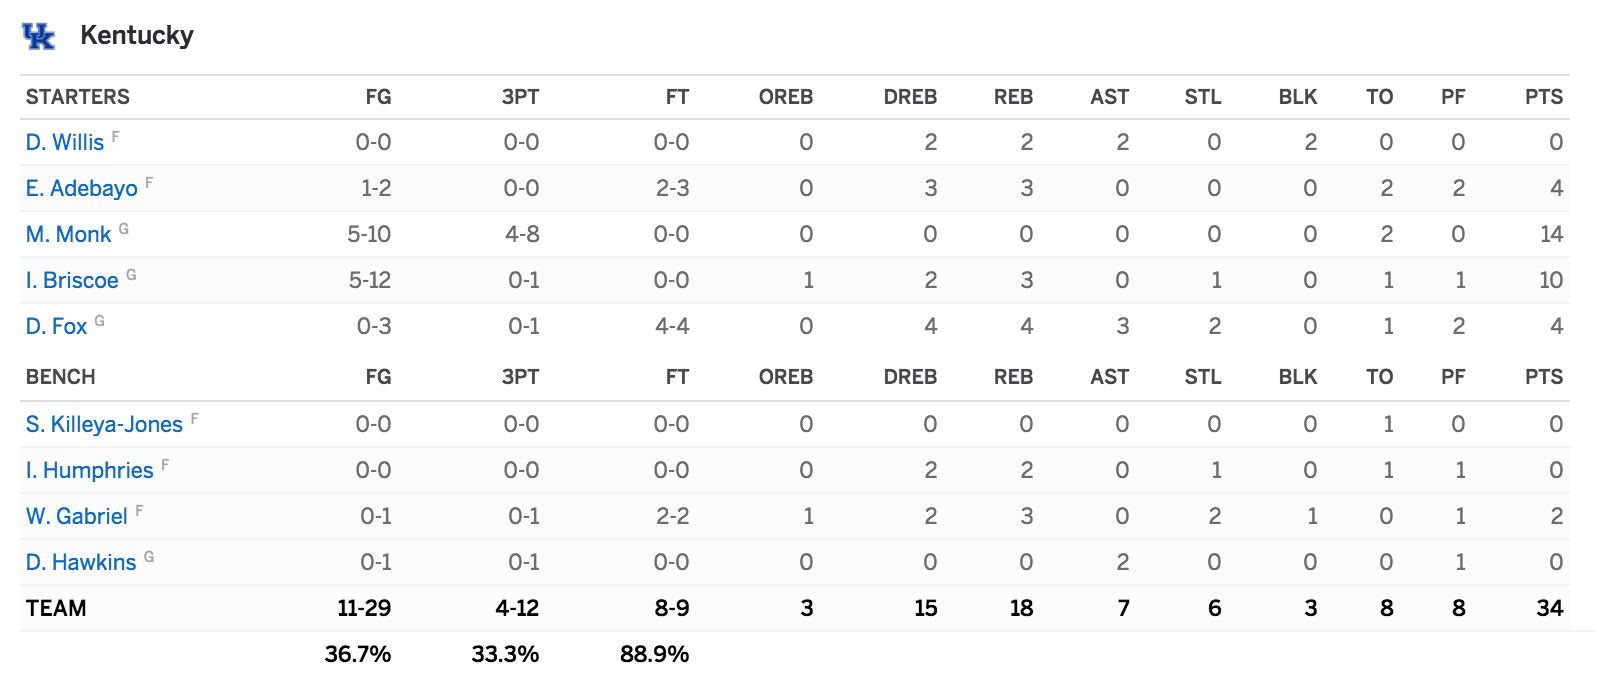
Task: Click the Kentucky Wildcats logo icon
Action: [38, 36]
